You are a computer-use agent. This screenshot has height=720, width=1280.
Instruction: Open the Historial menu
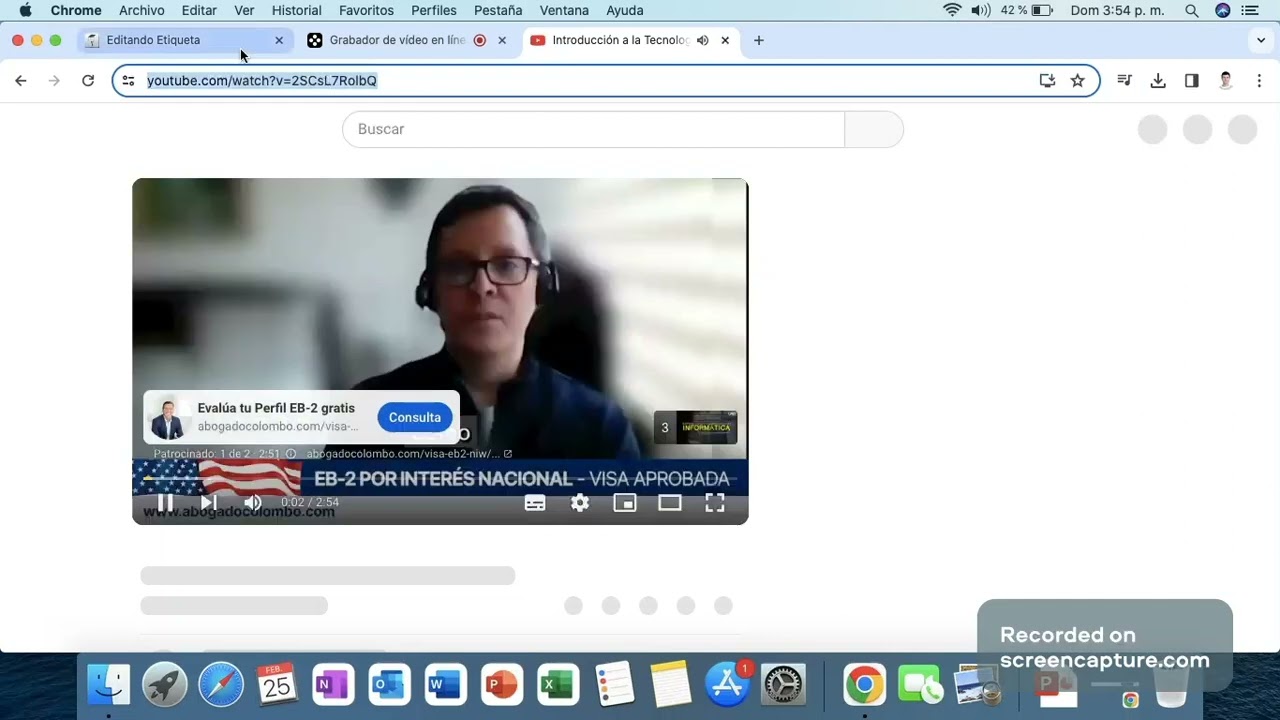point(297,10)
